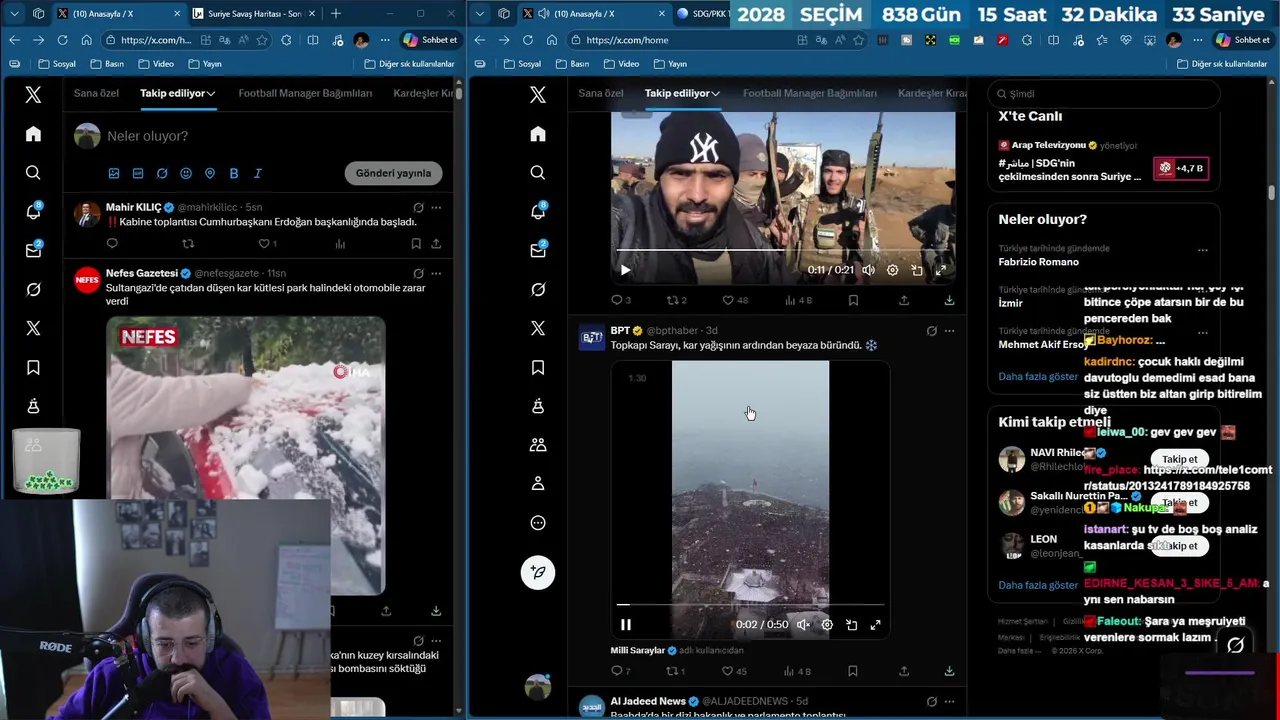Click Daha fazla göster under Neler oluyor
The image size is (1280, 720).
[x=1038, y=377]
